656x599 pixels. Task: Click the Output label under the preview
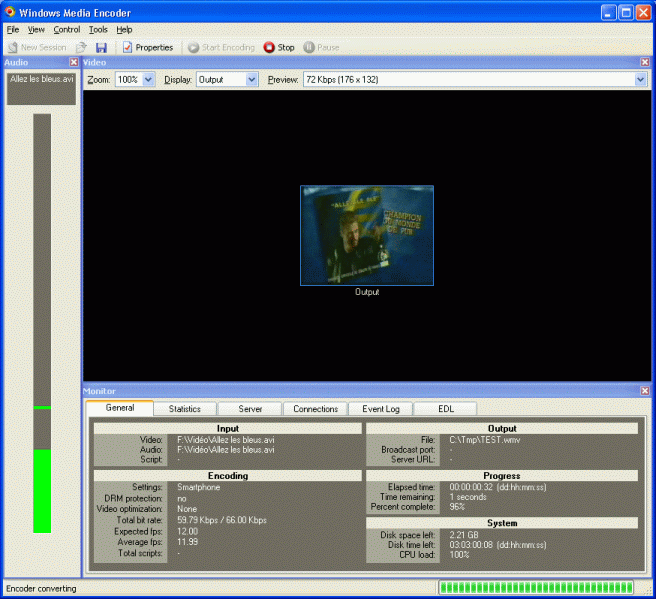point(367,292)
